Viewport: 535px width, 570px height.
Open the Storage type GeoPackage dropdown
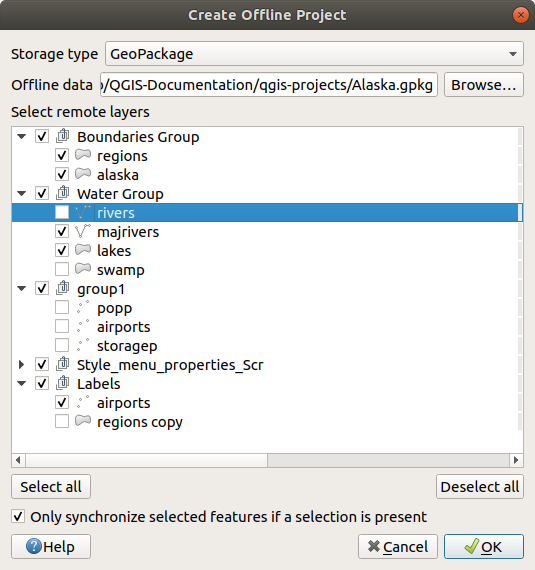pos(314,54)
